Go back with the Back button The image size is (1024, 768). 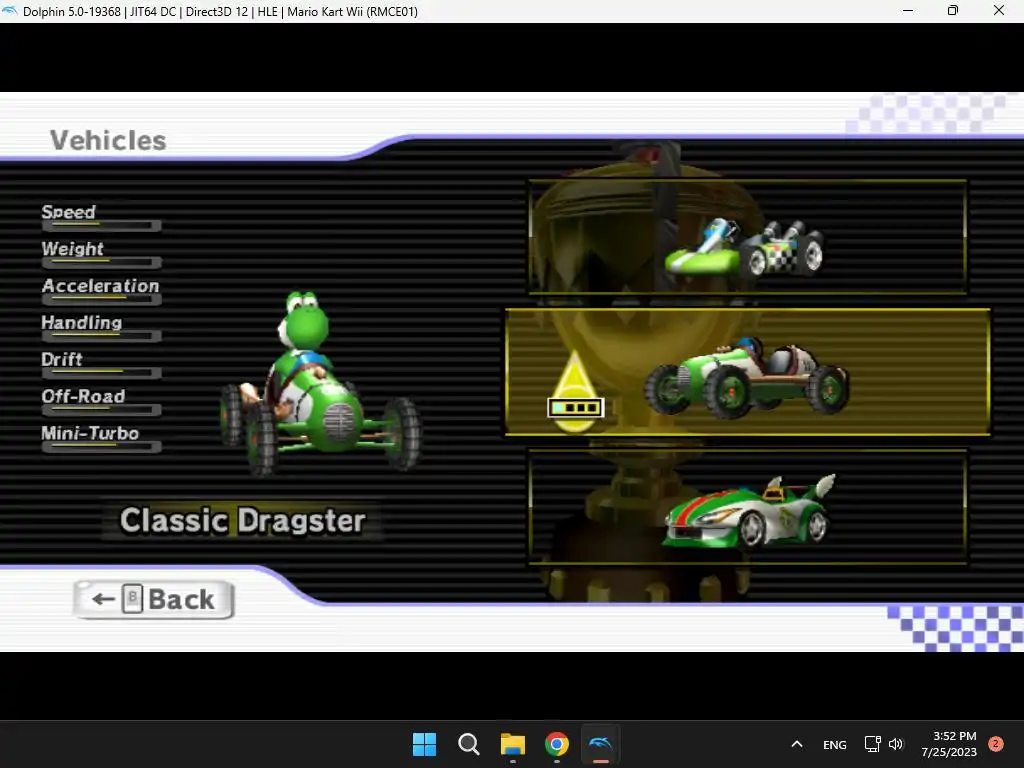tap(153, 599)
